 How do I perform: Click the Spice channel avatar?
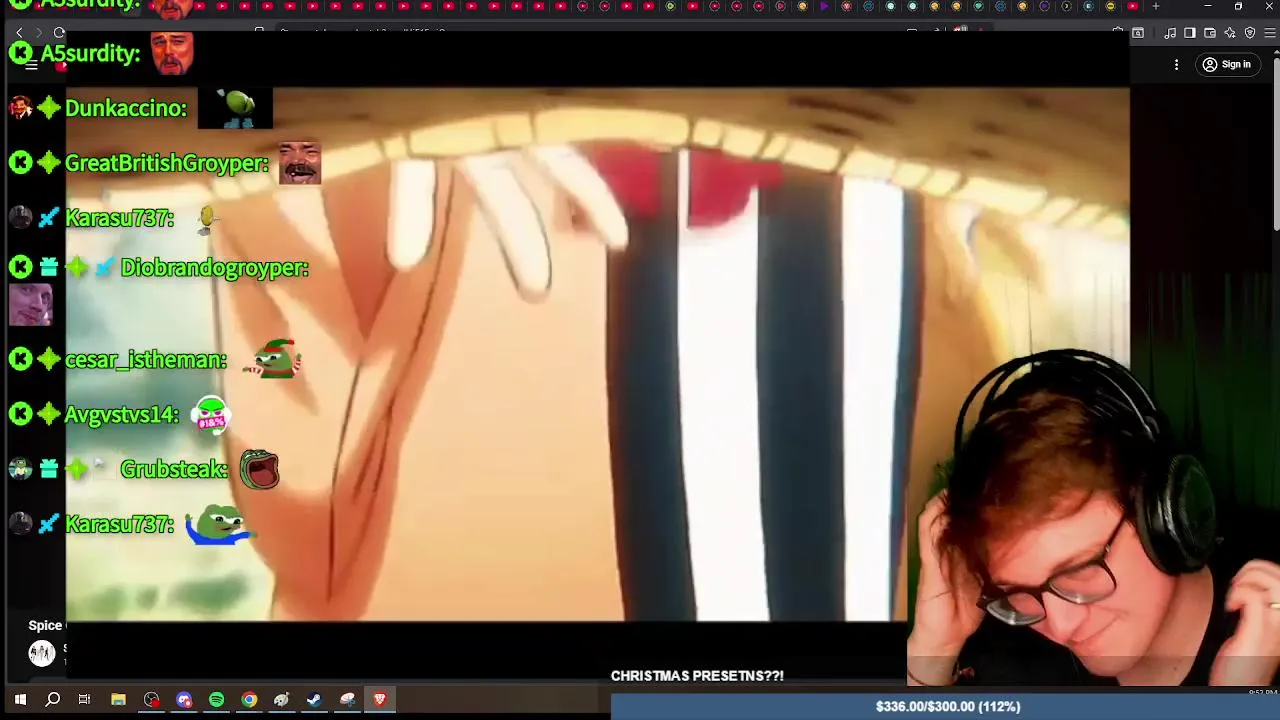click(x=41, y=653)
